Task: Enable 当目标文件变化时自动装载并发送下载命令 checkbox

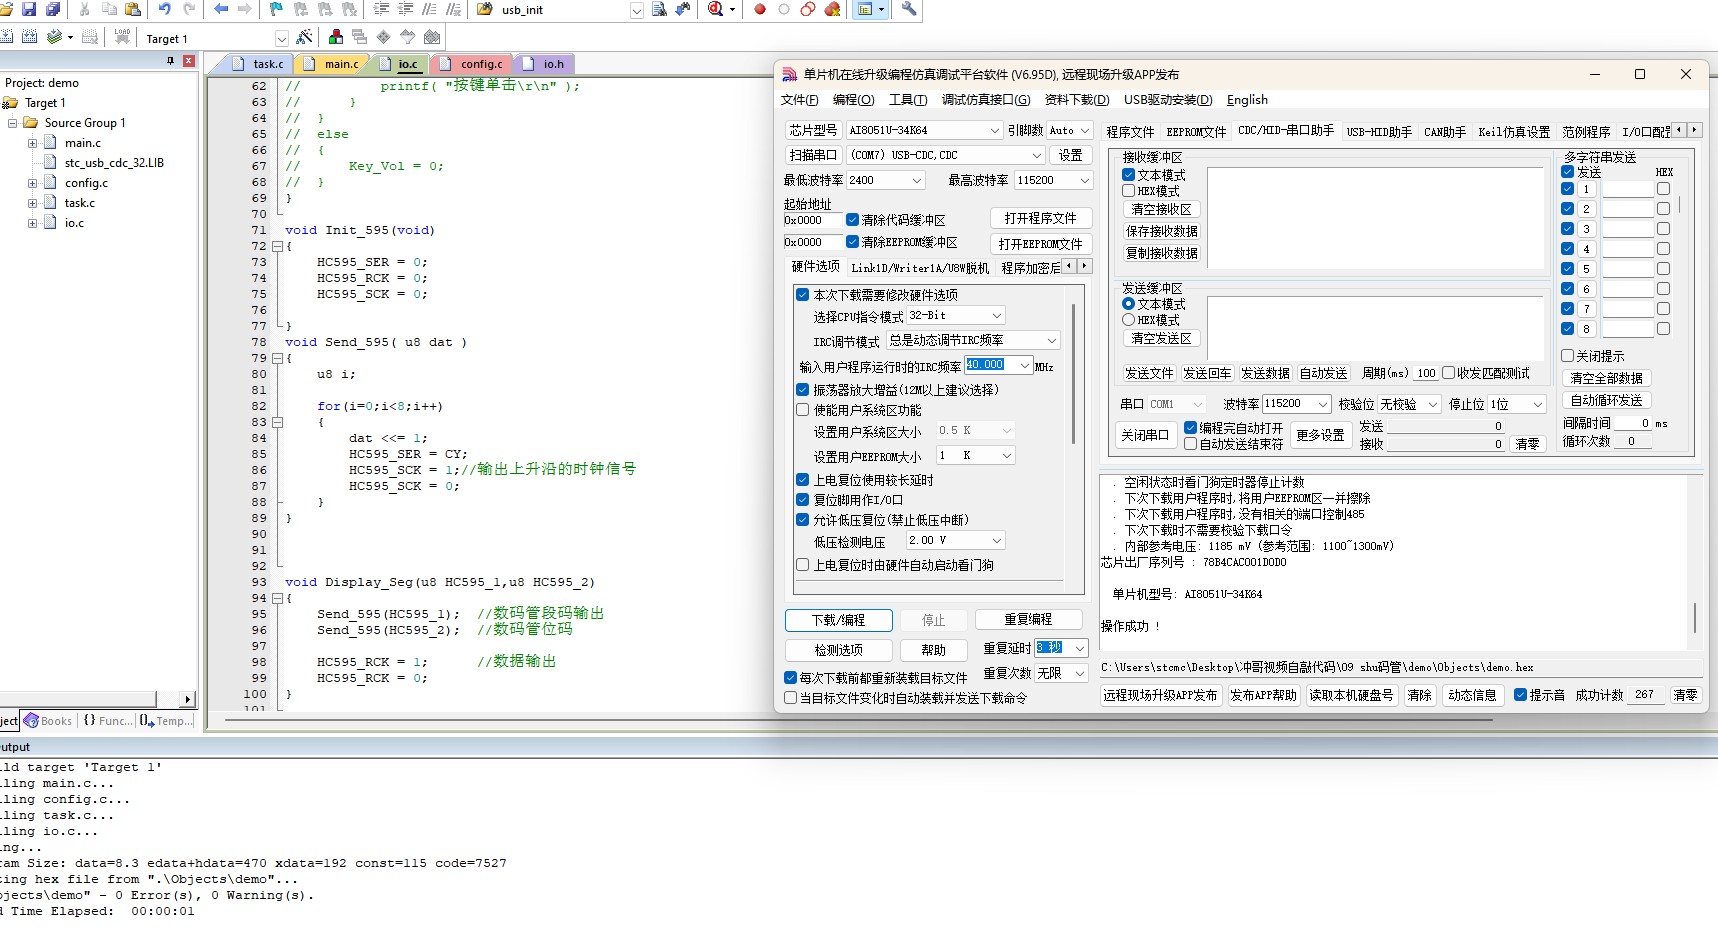Action: click(790, 698)
